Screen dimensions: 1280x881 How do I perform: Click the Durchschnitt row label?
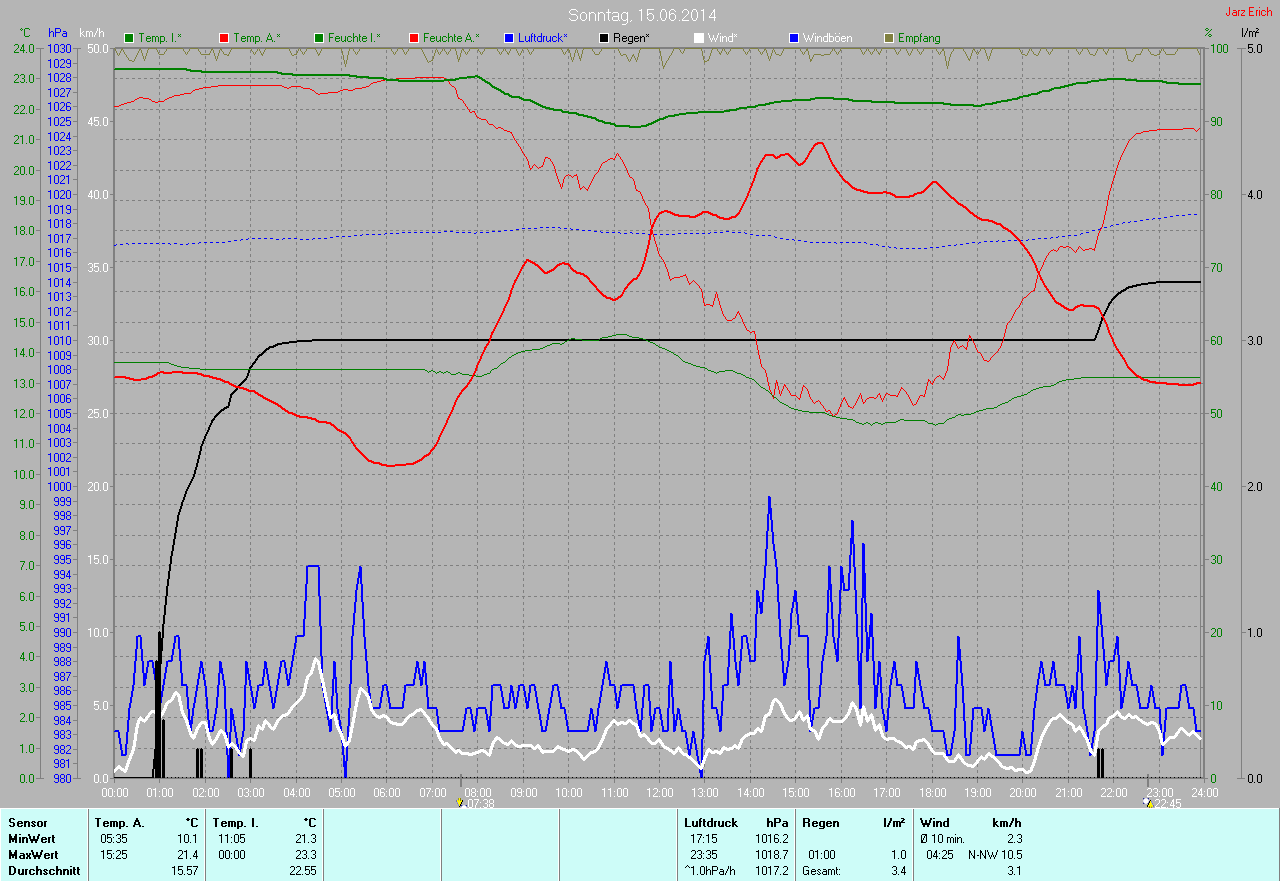click(44, 871)
